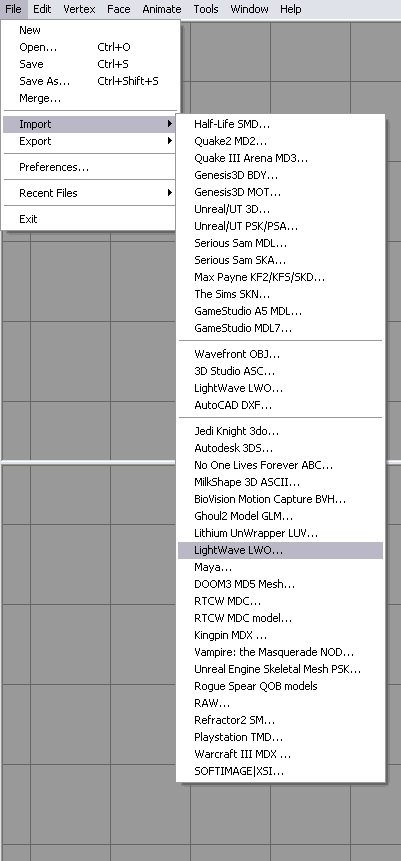Open the Animate menu
This screenshot has width=401, height=861.
[161, 9]
